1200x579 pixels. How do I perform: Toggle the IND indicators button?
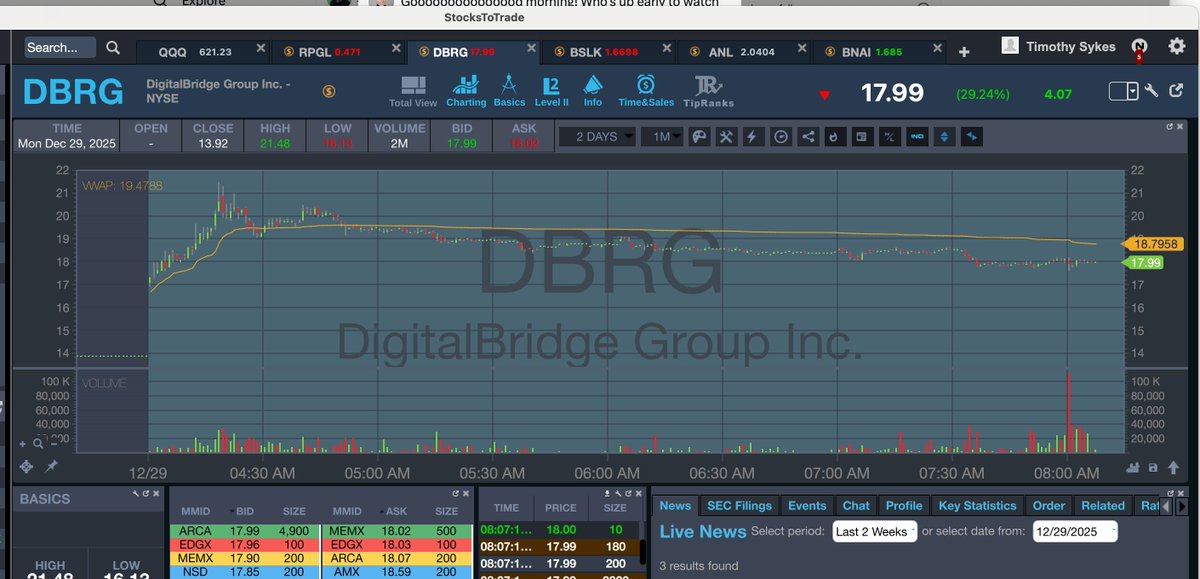point(916,137)
